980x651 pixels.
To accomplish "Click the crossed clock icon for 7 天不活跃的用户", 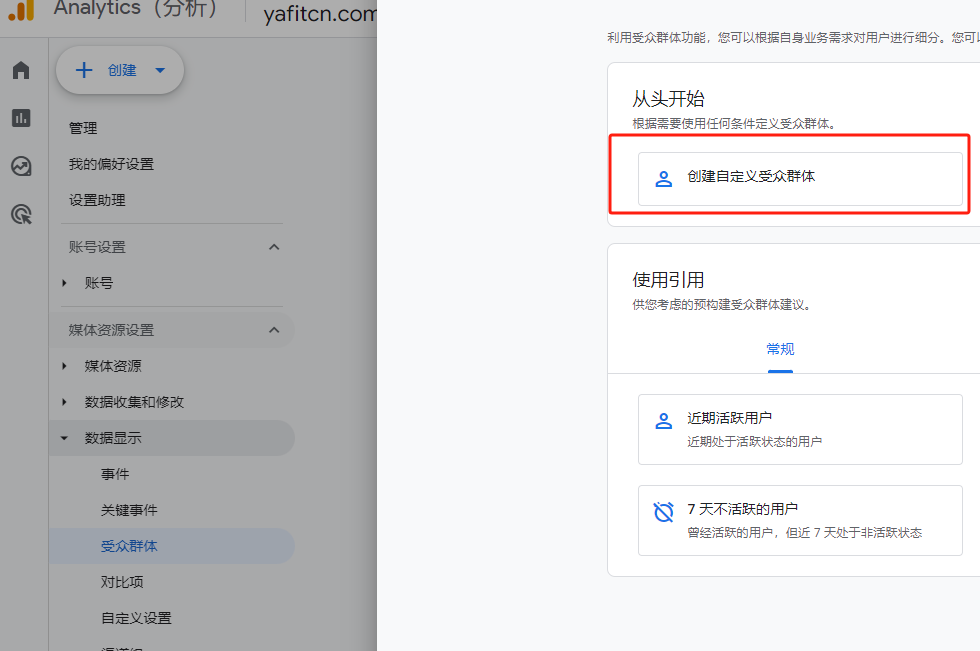I will click(x=663, y=512).
